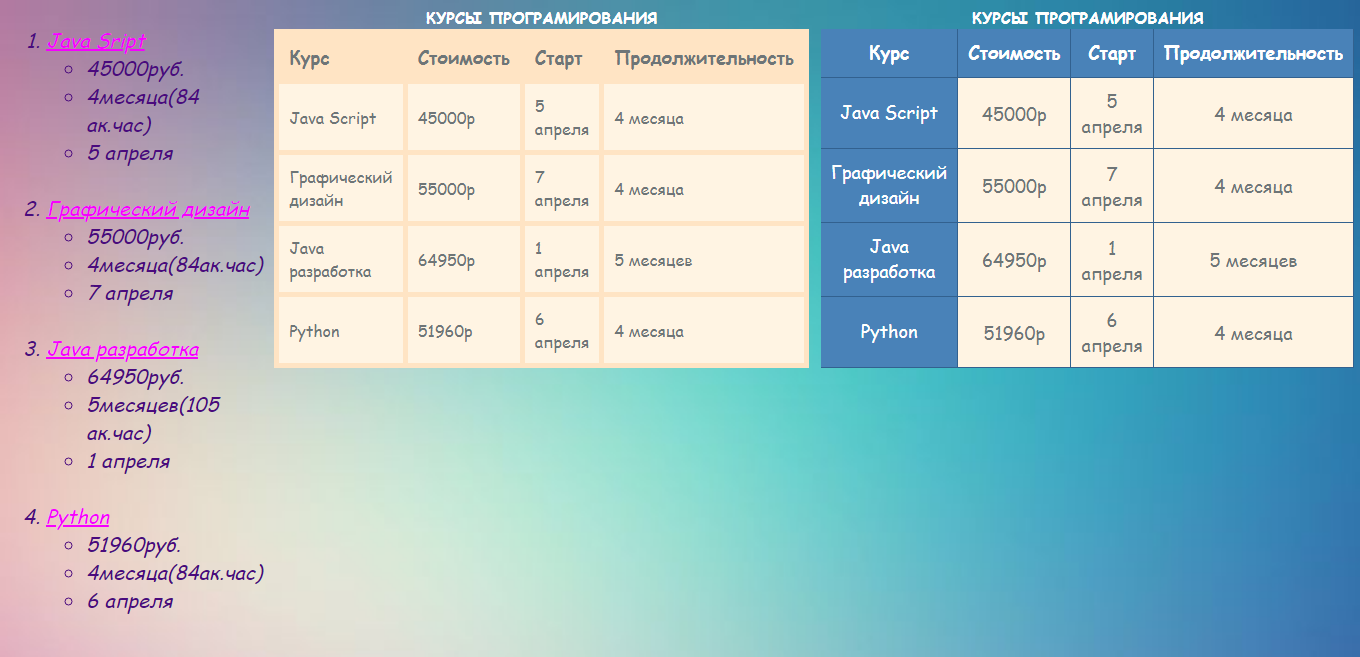Click the "45000руб." bullet item in the list

point(135,69)
